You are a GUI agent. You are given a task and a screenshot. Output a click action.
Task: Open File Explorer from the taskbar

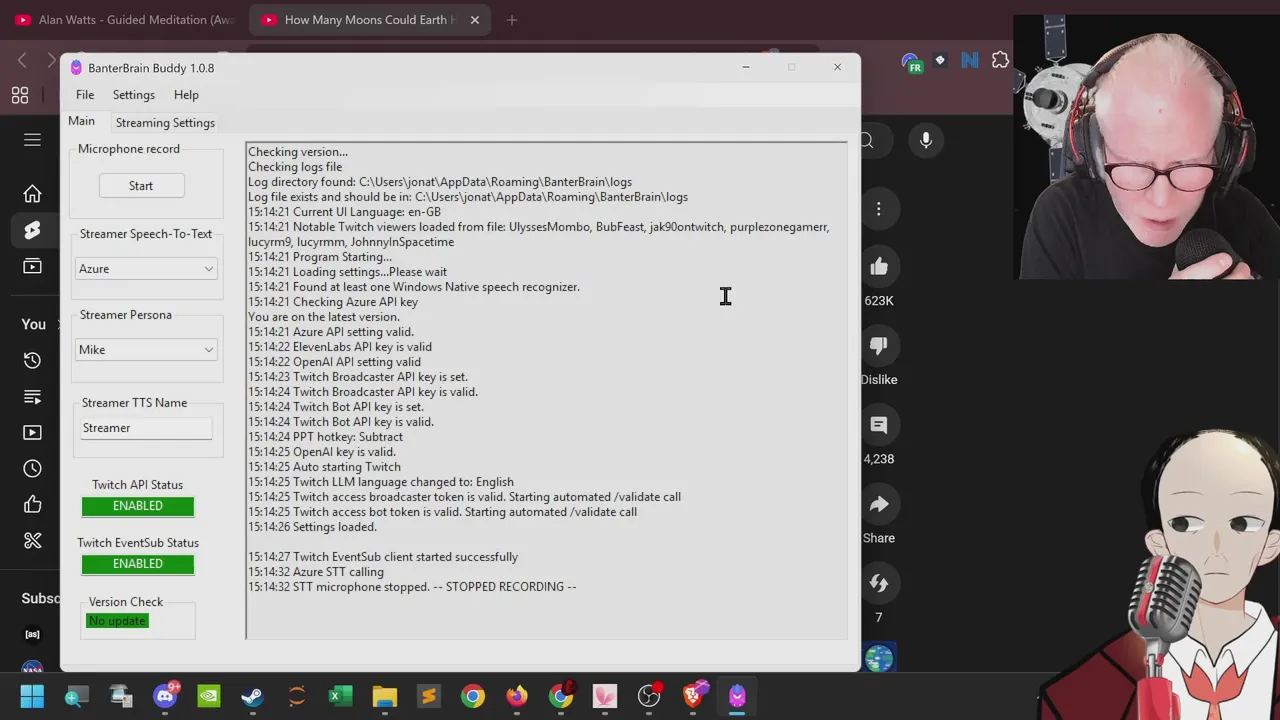[x=385, y=696]
